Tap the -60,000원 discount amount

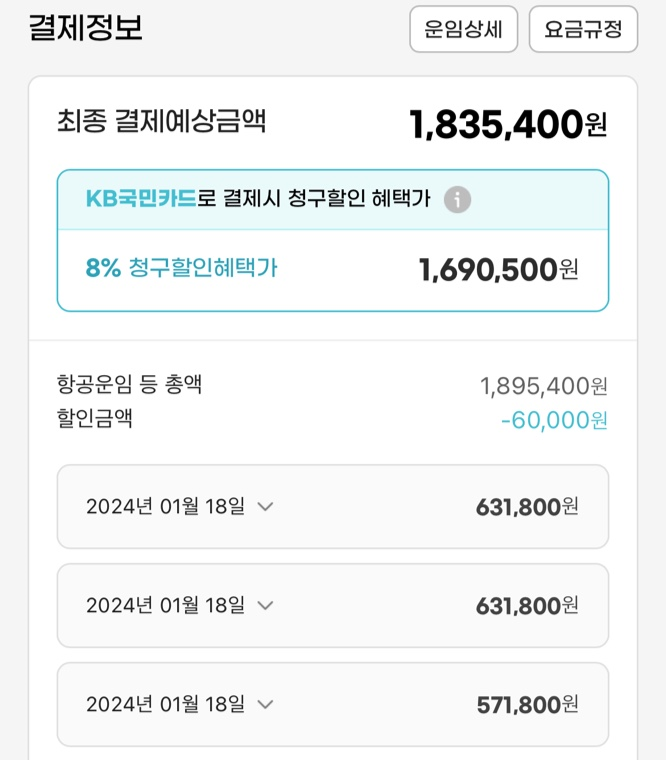553,420
